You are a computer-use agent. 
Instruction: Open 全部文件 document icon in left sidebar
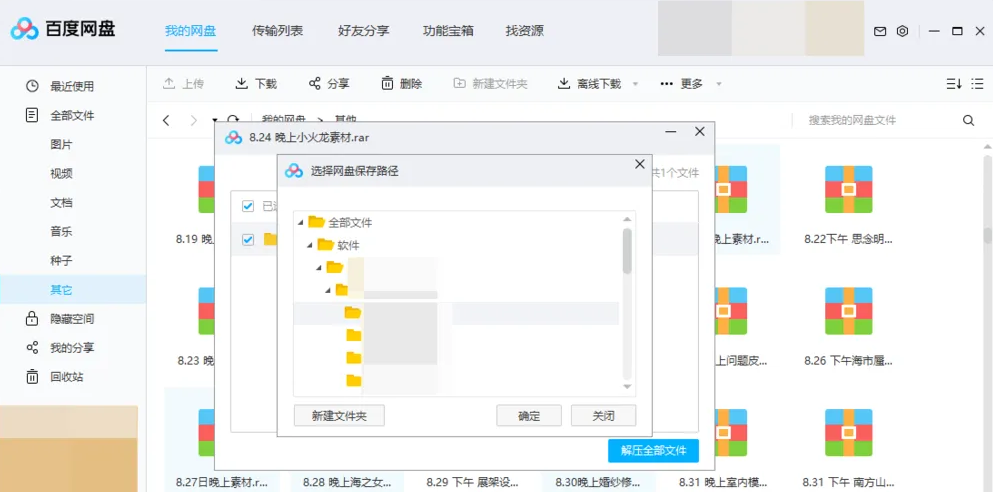(x=32, y=115)
